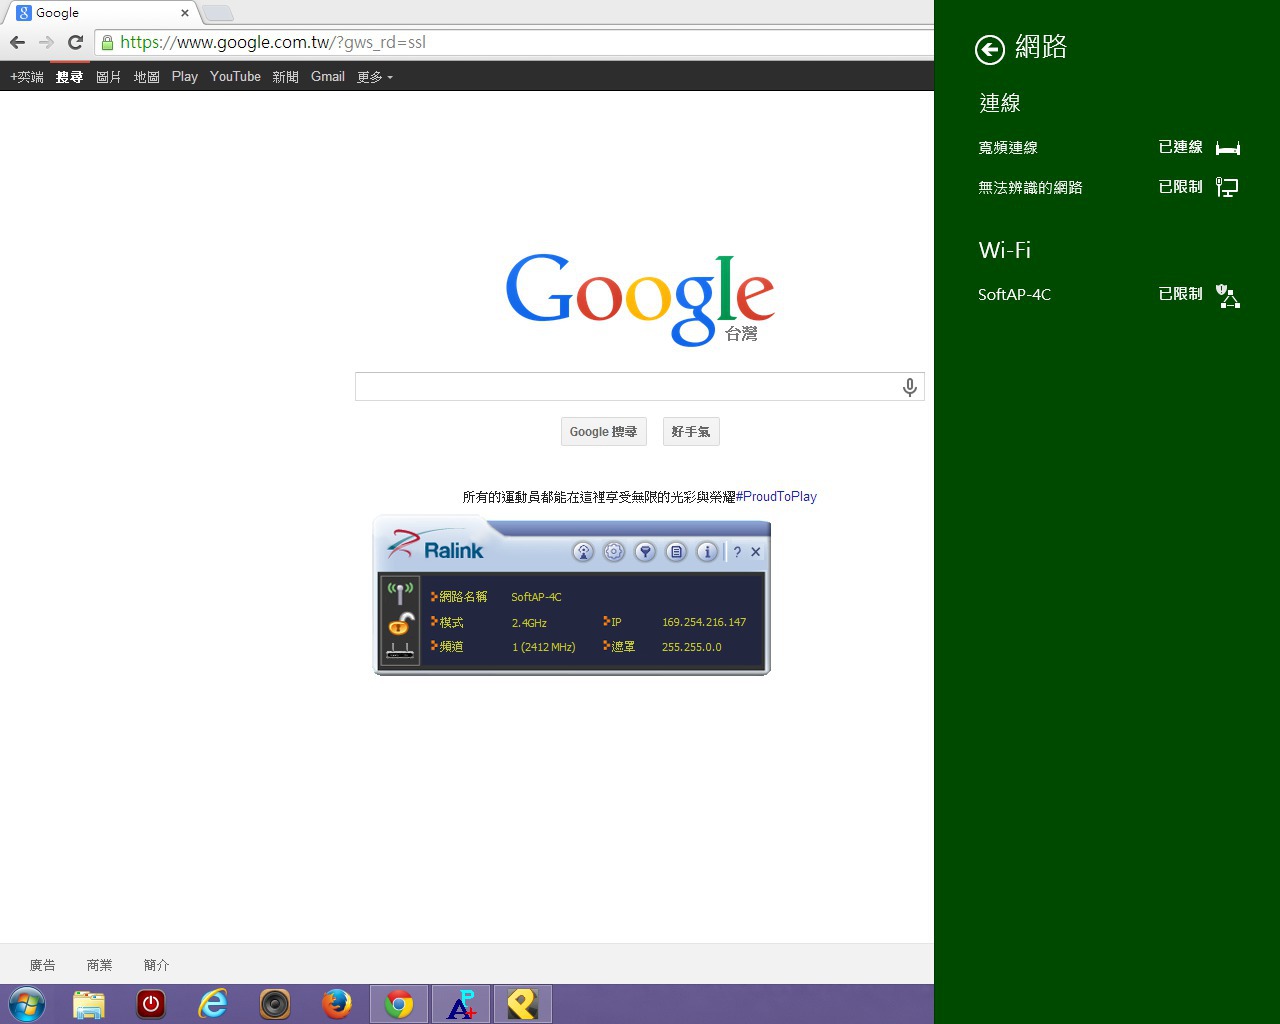Select 搜尋 in the Google bar
Viewport: 1280px width, 1024px height.
coord(69,77)
